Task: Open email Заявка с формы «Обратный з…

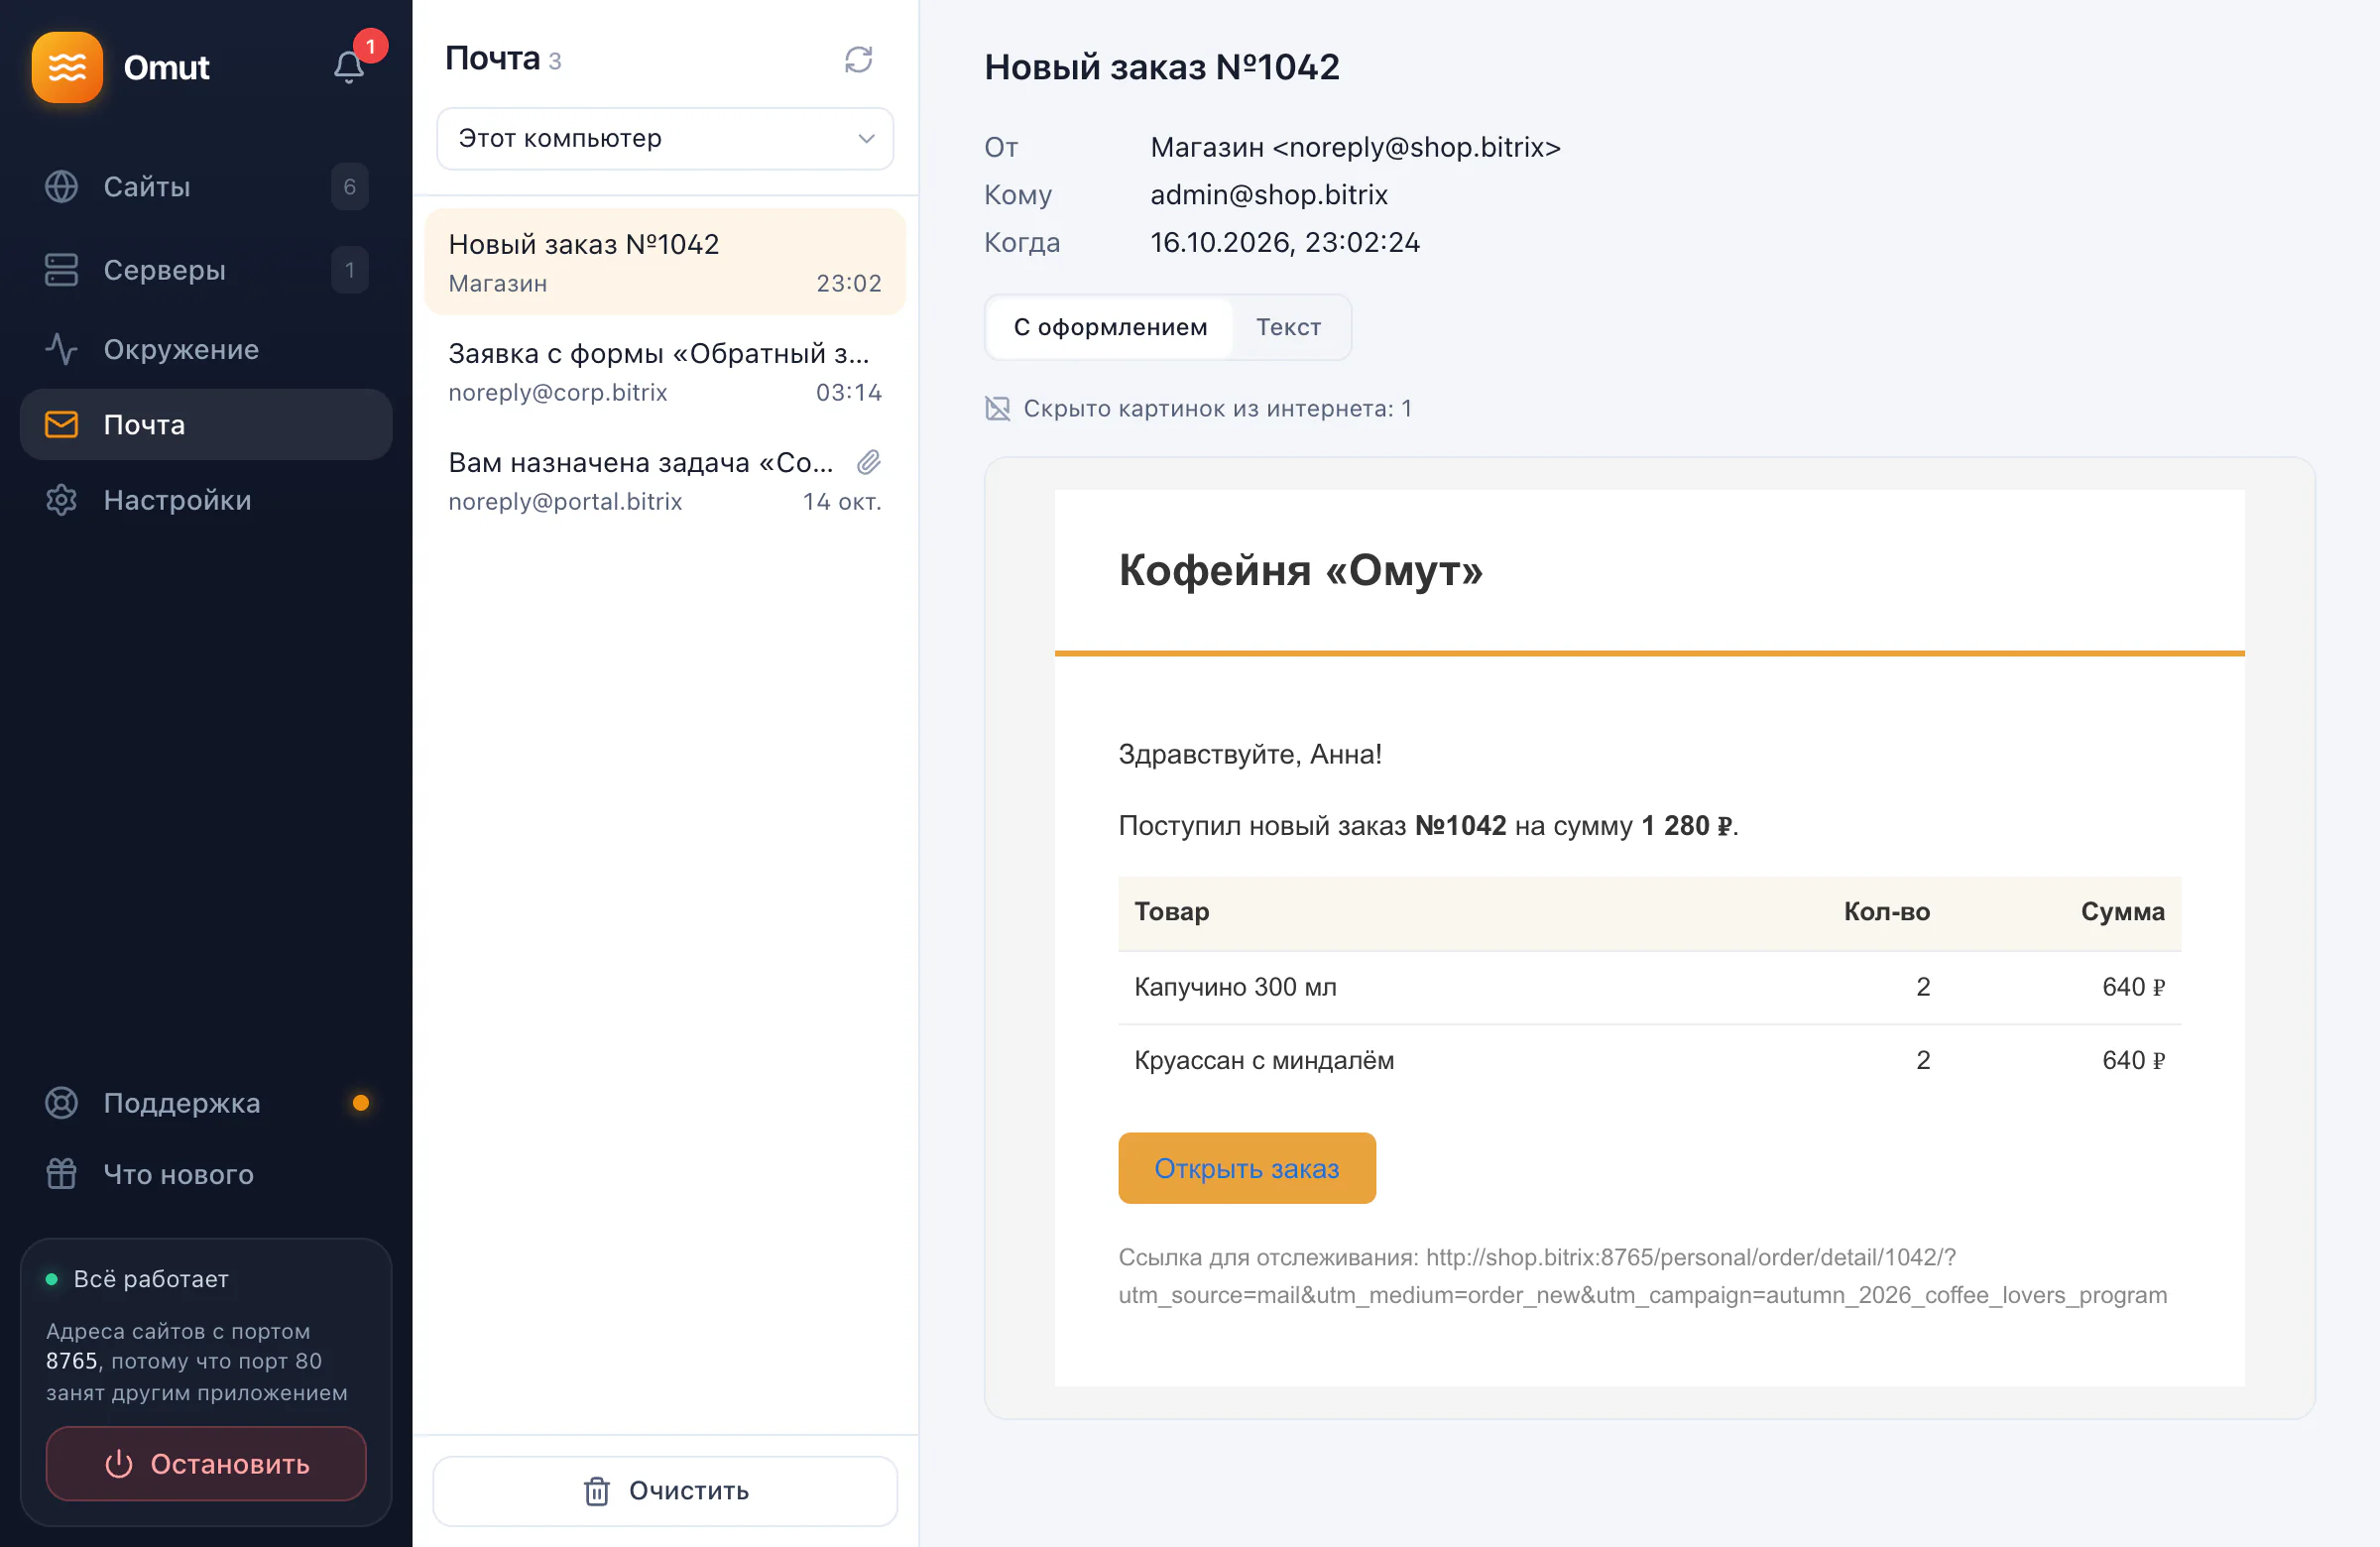Action: pyautogui.click(x=665, y=371)
